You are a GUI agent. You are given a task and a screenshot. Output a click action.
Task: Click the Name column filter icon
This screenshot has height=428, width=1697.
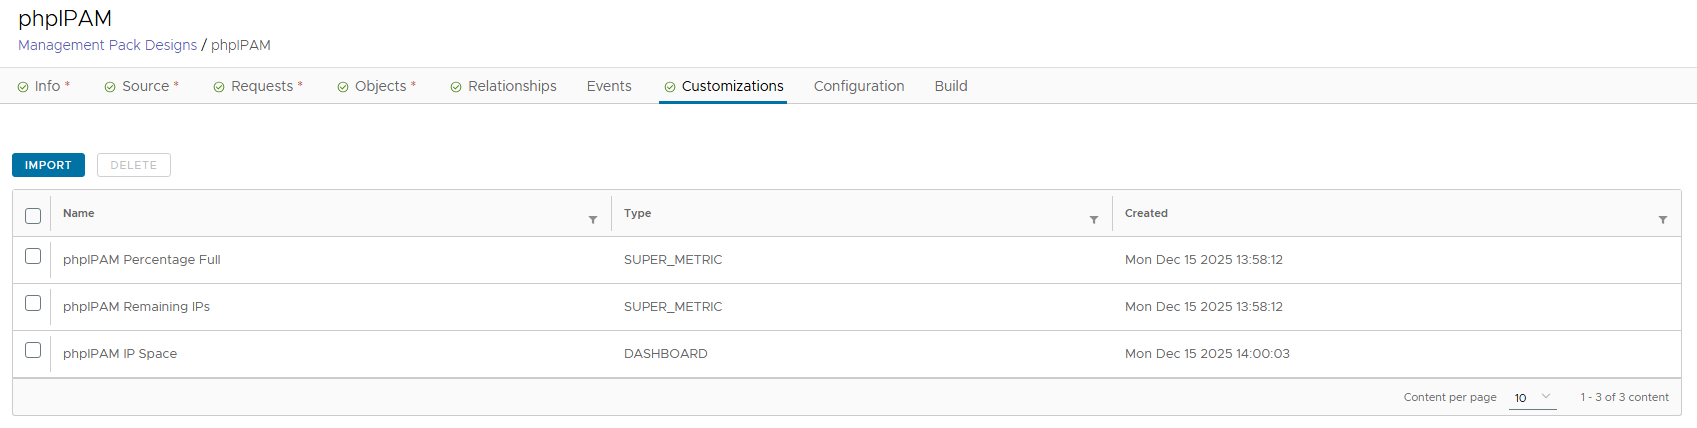coord(593,220)
